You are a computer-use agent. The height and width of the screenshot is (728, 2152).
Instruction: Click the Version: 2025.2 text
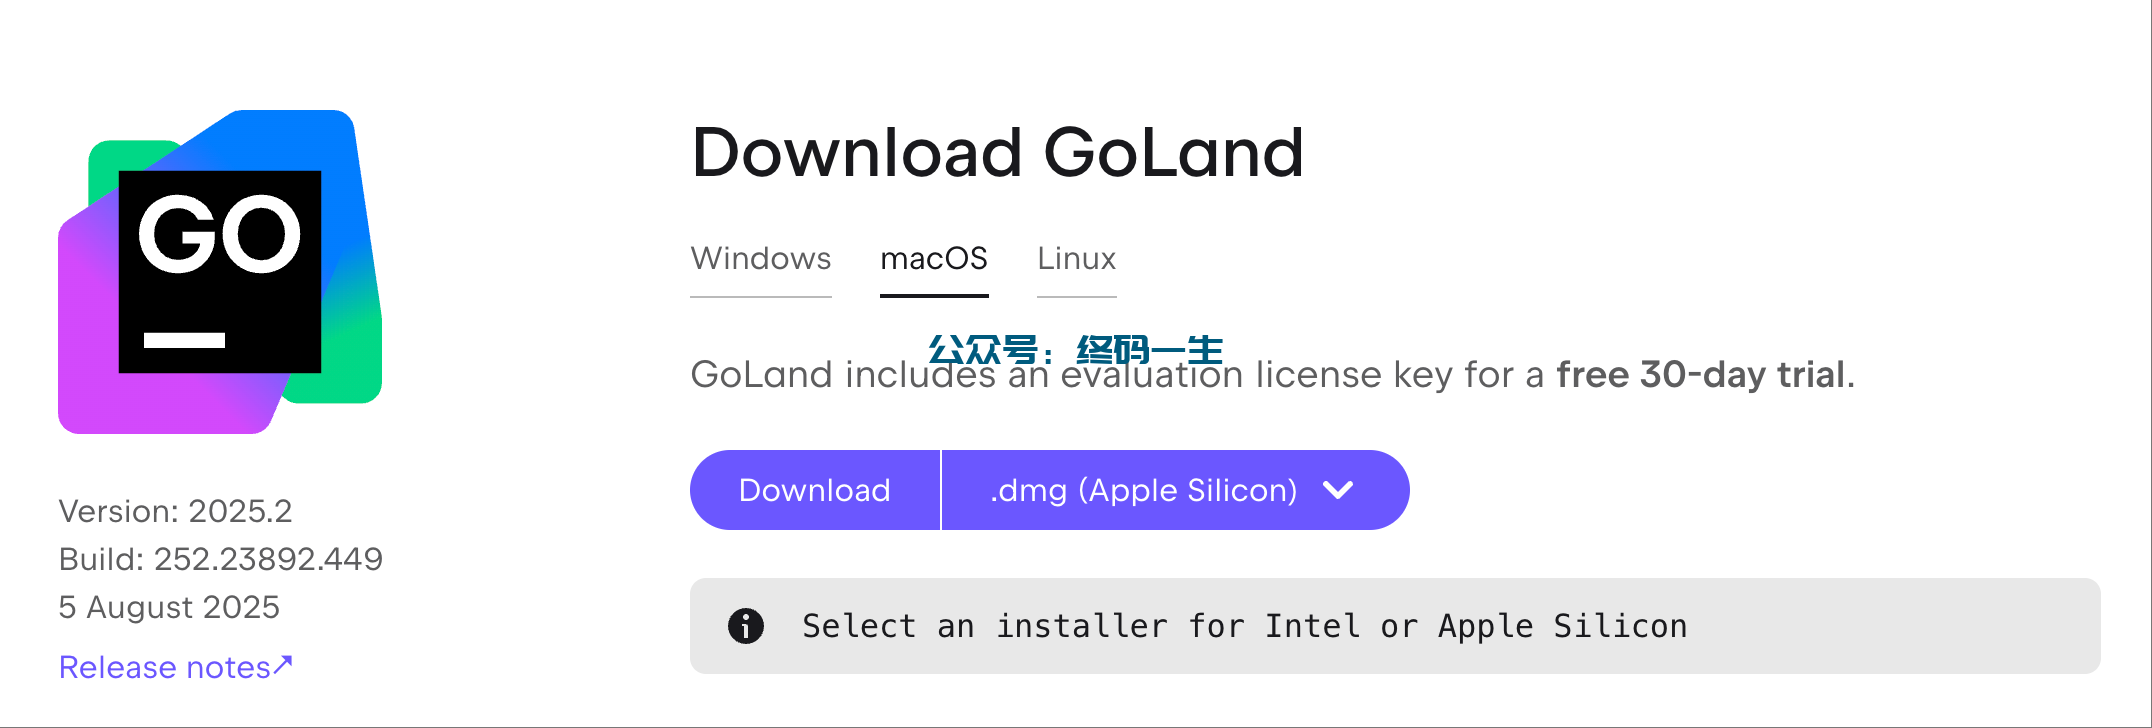click(176, 511)
